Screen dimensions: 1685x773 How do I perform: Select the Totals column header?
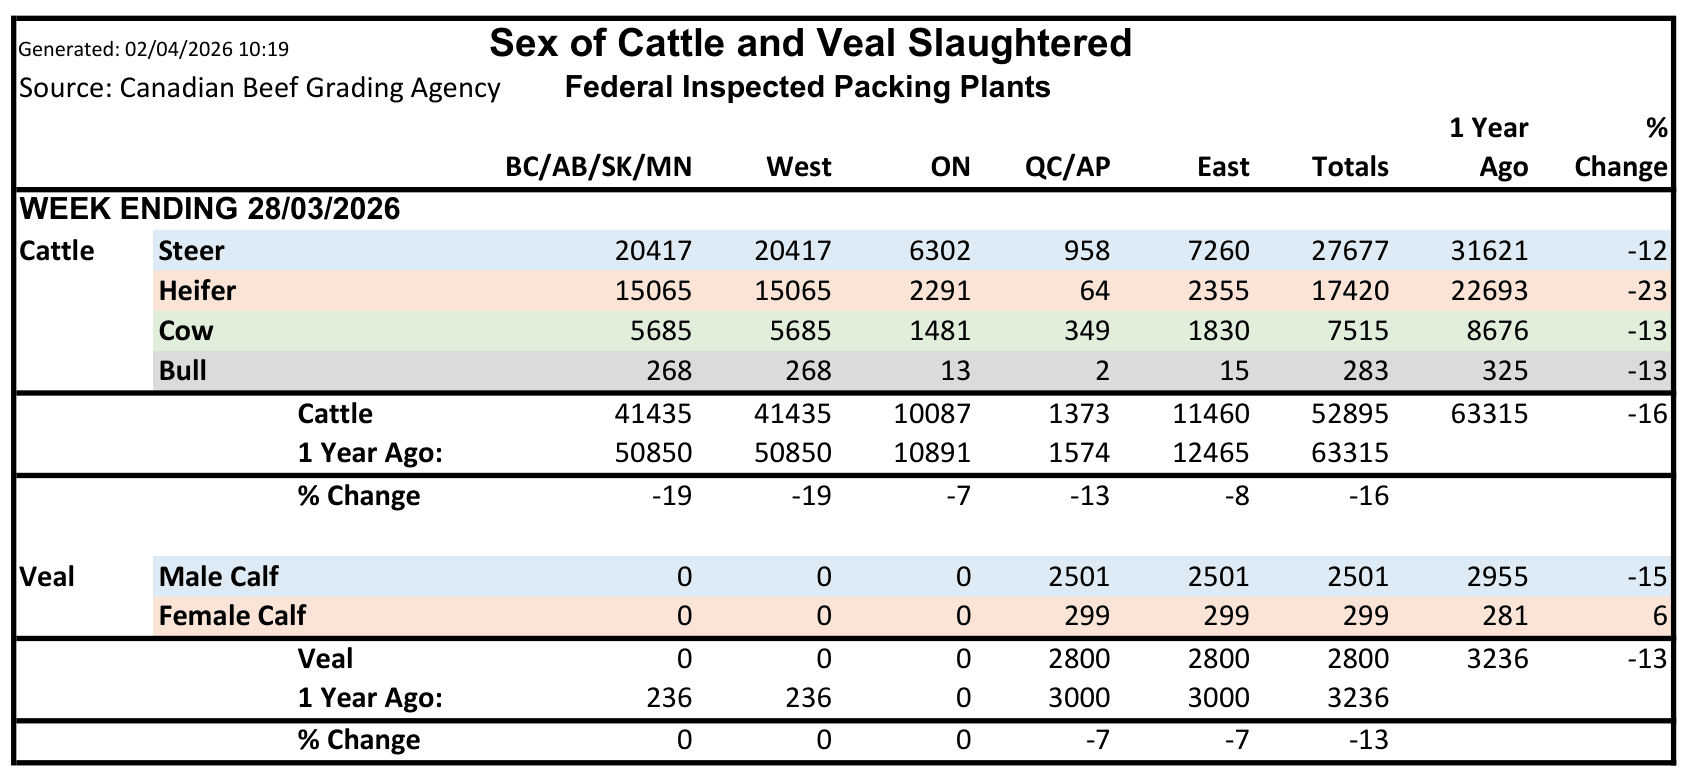tap(1349, 167)
